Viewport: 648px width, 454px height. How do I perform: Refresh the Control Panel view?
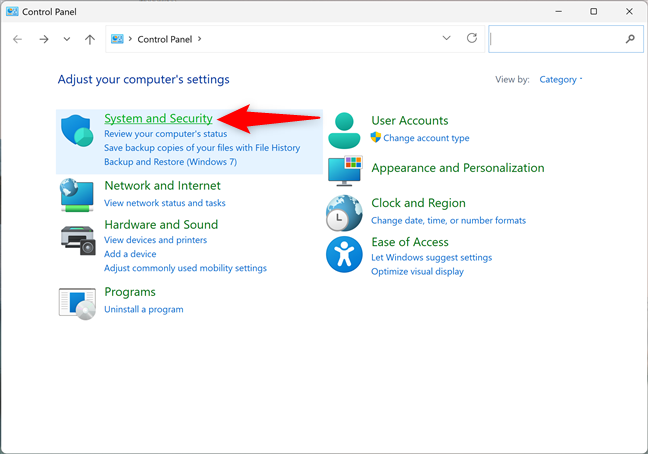pyautogui.click(x=472, y=38)
